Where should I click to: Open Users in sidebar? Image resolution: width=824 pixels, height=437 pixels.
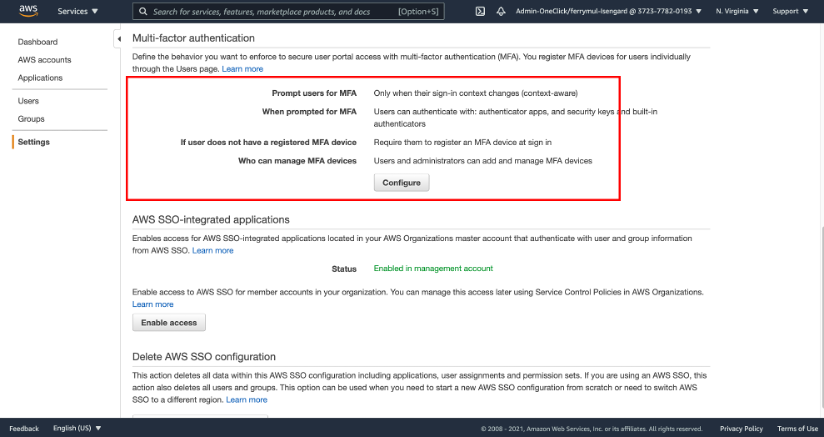click(x=28, y=101)
